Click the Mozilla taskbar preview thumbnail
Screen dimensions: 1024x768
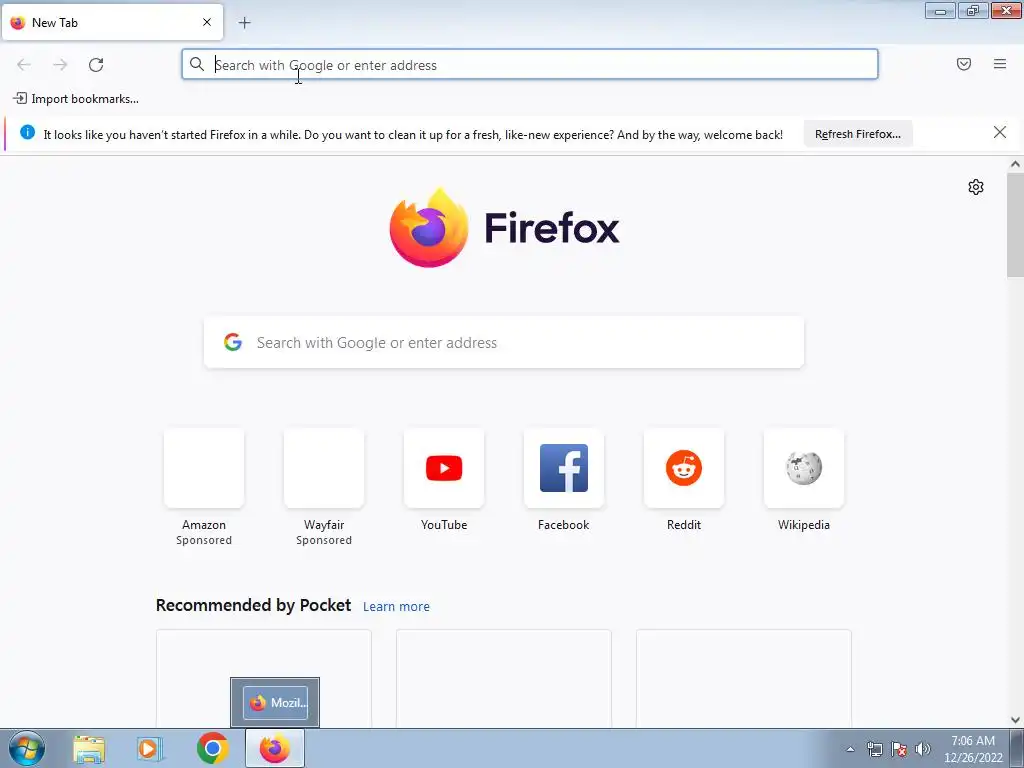pos(275,702)
